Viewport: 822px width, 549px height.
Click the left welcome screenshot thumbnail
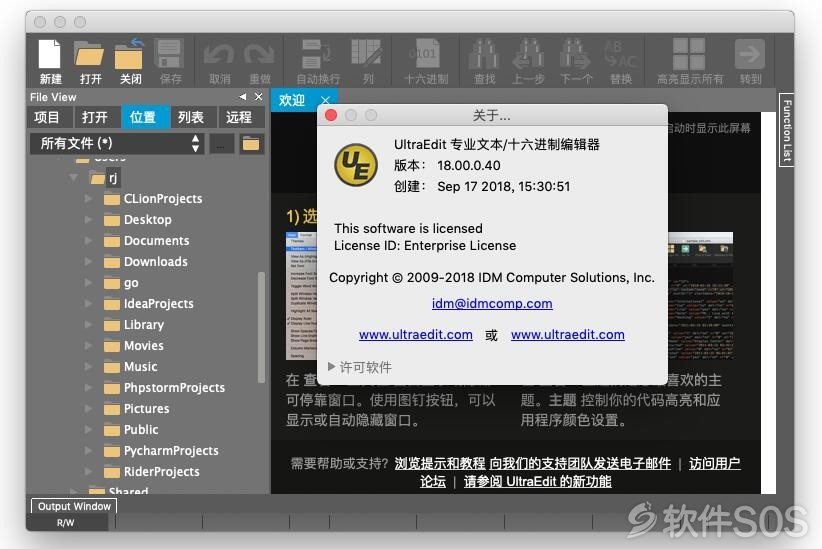tap(301, 296)
